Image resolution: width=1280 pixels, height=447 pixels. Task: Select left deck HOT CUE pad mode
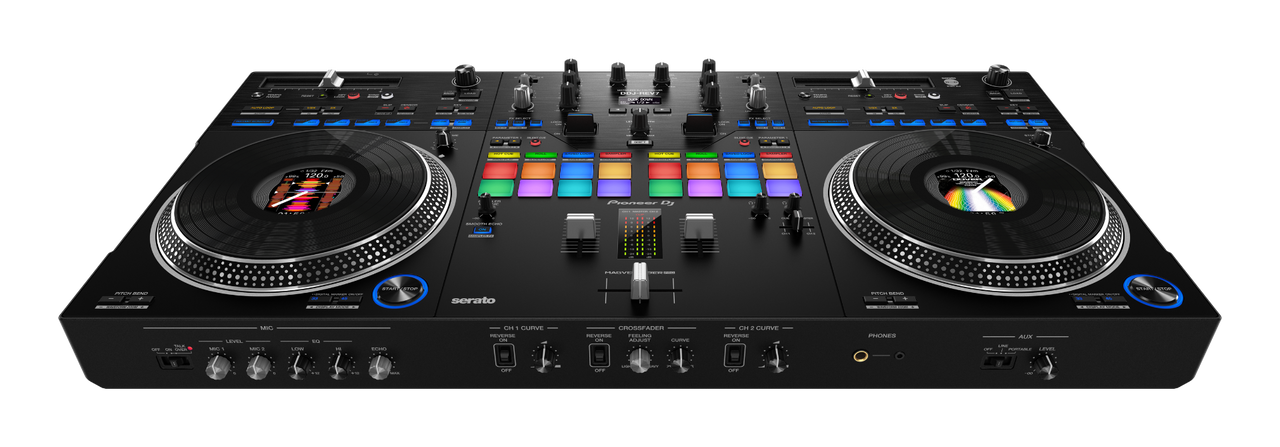[503, 155]
